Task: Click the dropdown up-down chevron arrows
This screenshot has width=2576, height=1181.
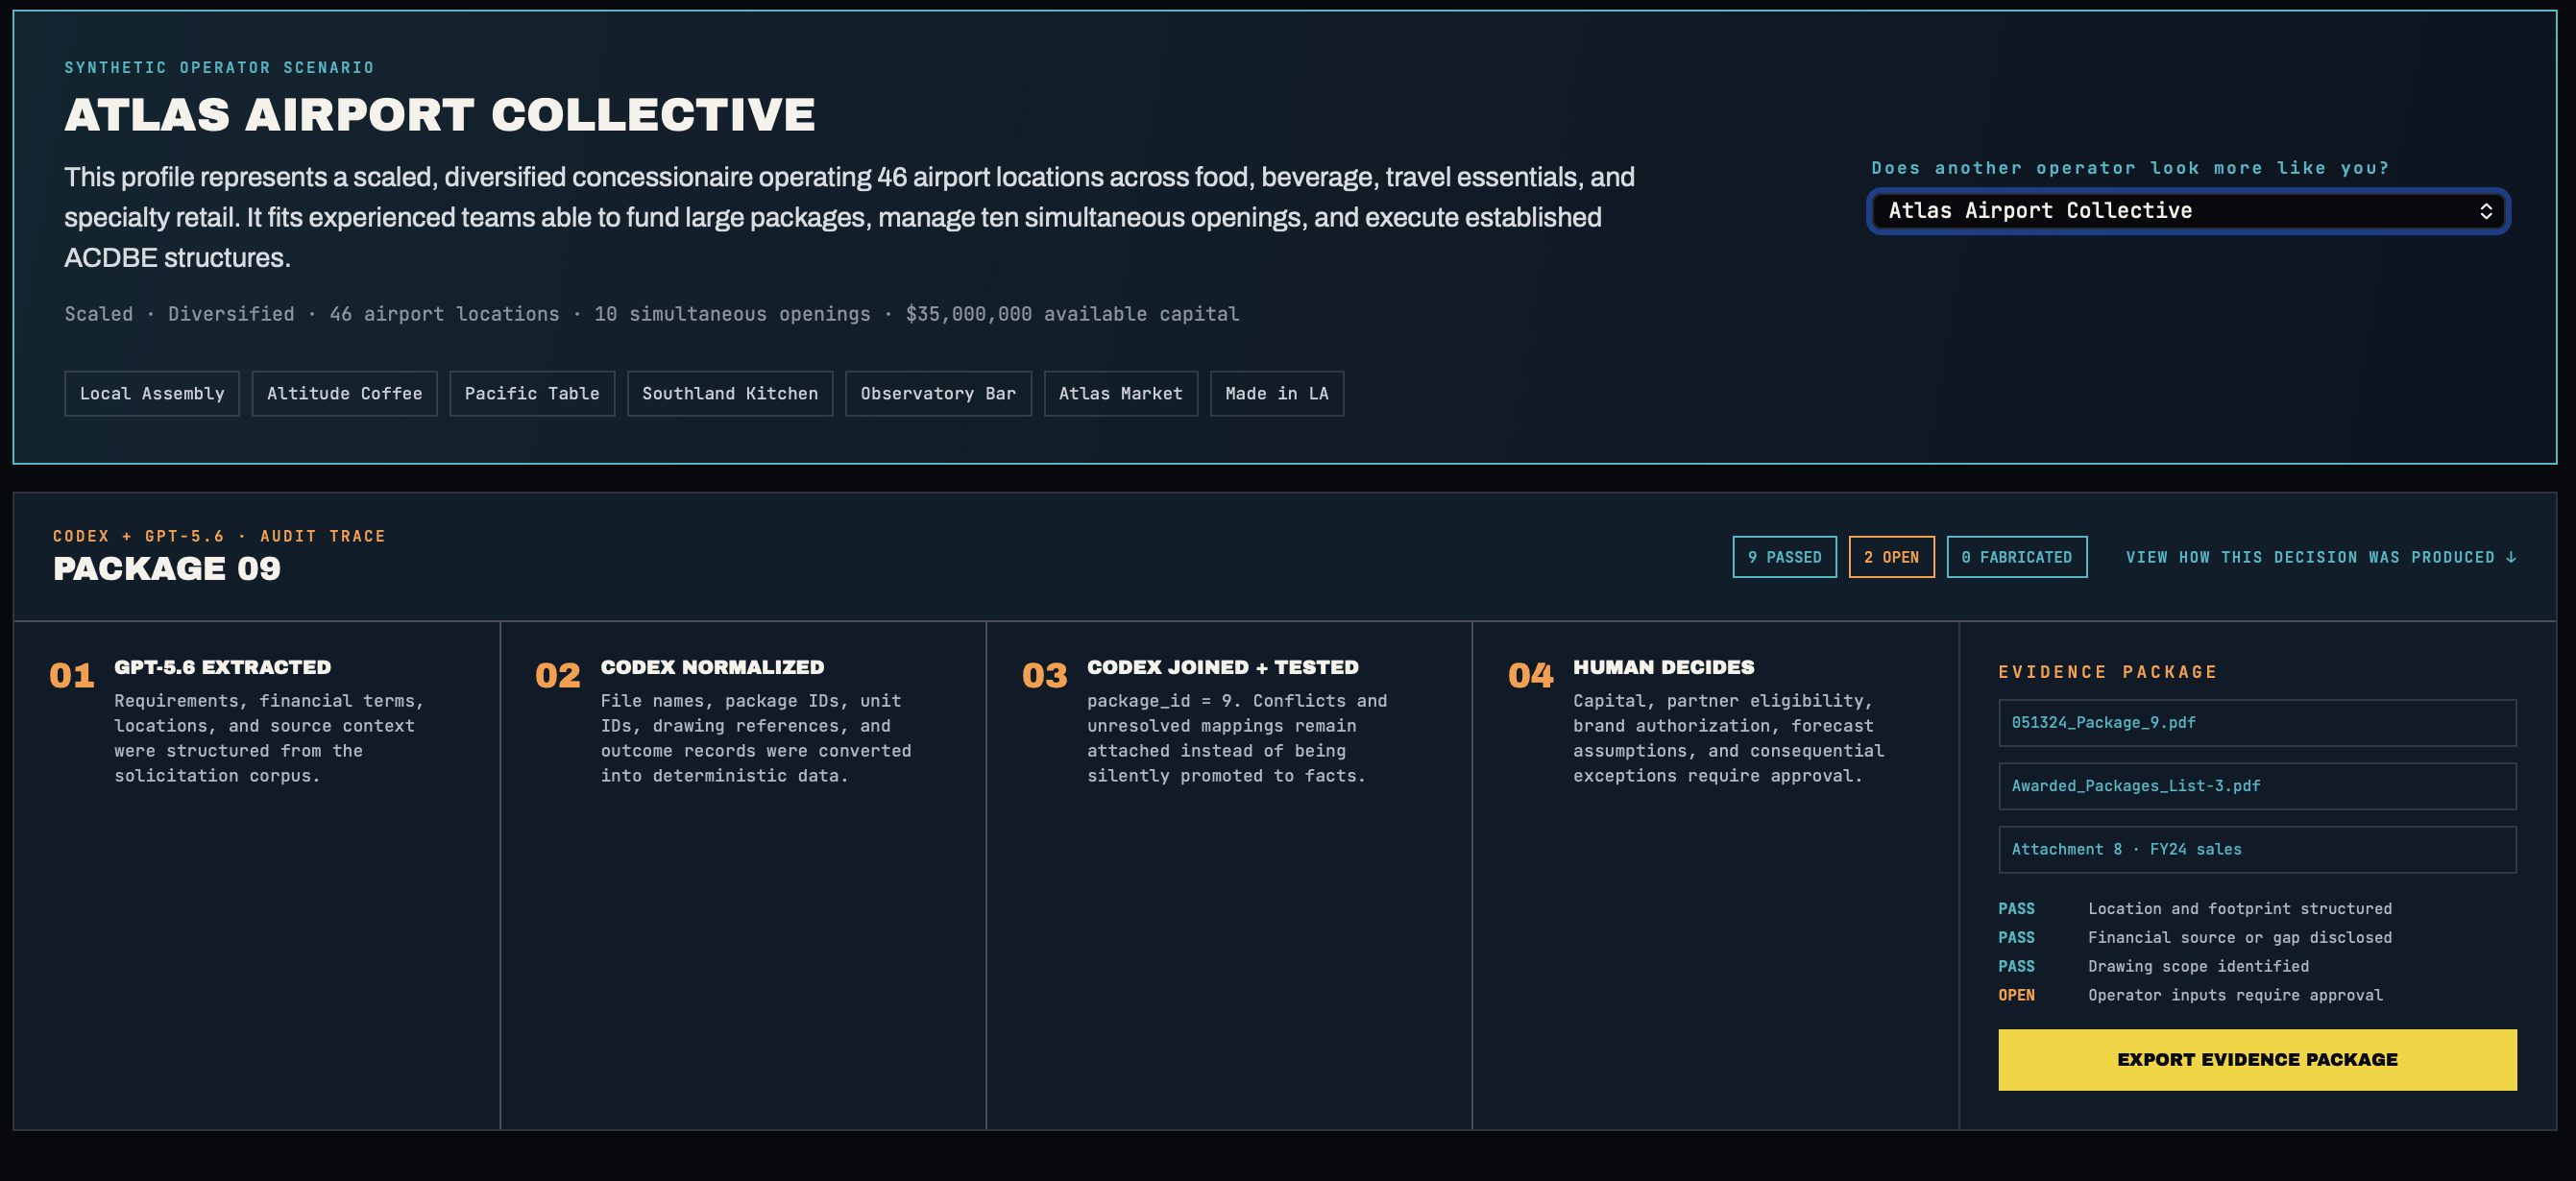Action: pos(2485,211)
